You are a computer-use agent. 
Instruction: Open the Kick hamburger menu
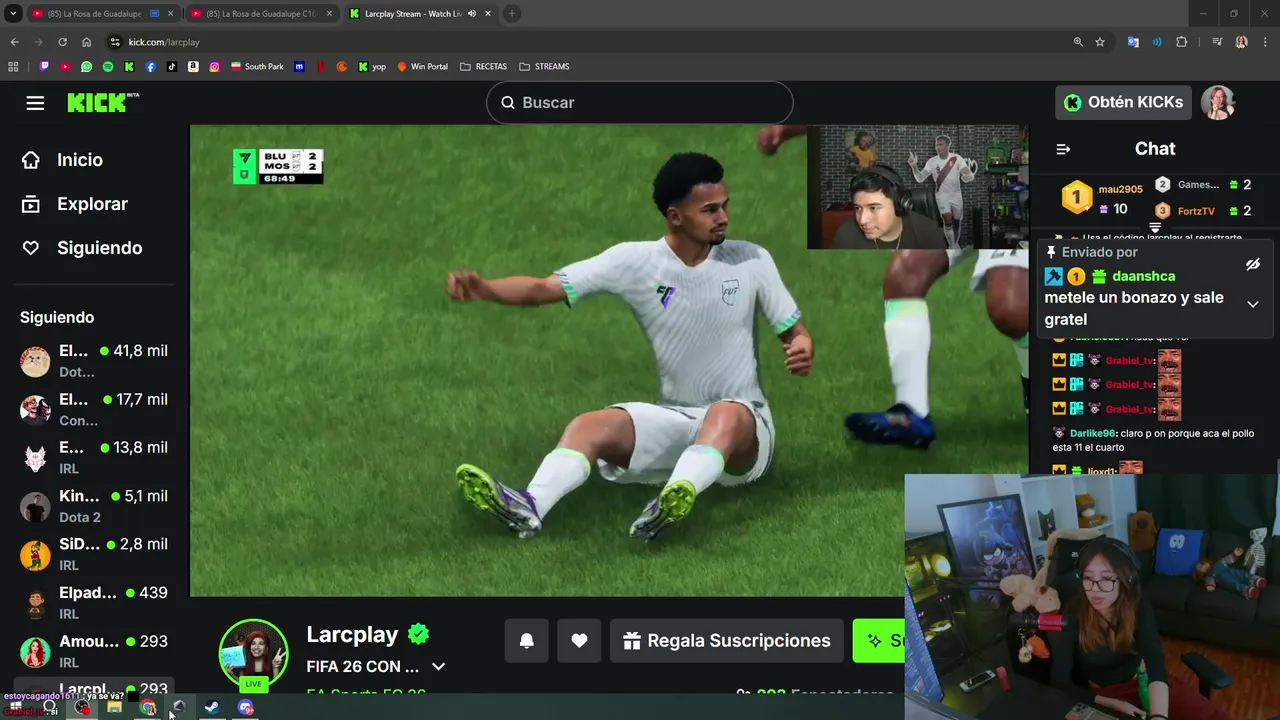(35, 103)
